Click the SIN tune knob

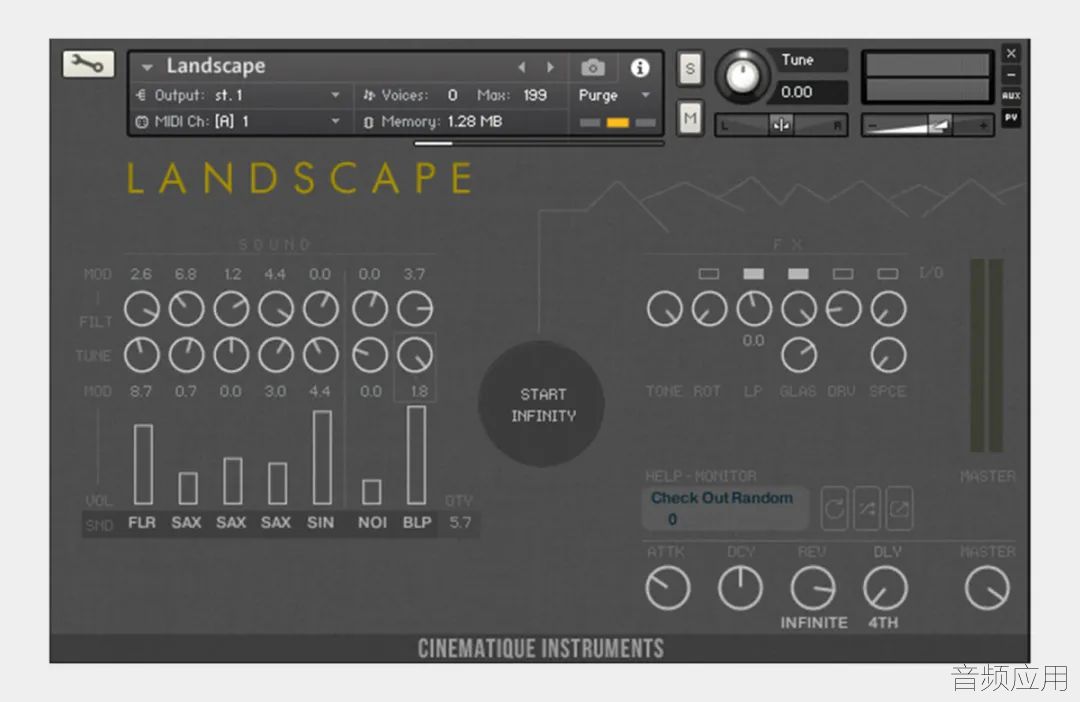pos(321,355)
